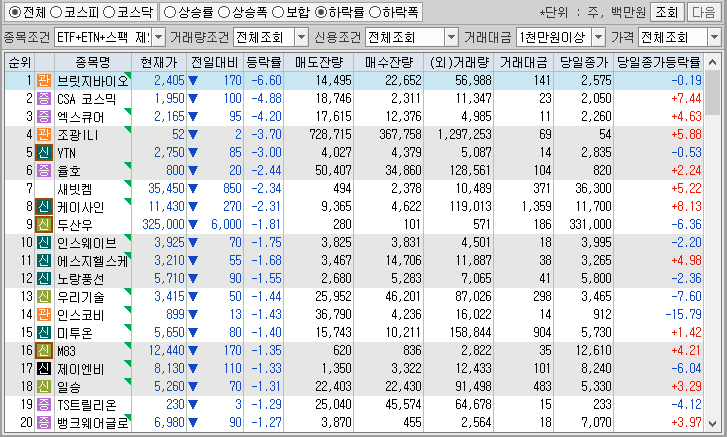The height and width of the screenshot is (437, 727).
Task: Click the 증 badge beside 율호
Action: (x=44, y=170)
